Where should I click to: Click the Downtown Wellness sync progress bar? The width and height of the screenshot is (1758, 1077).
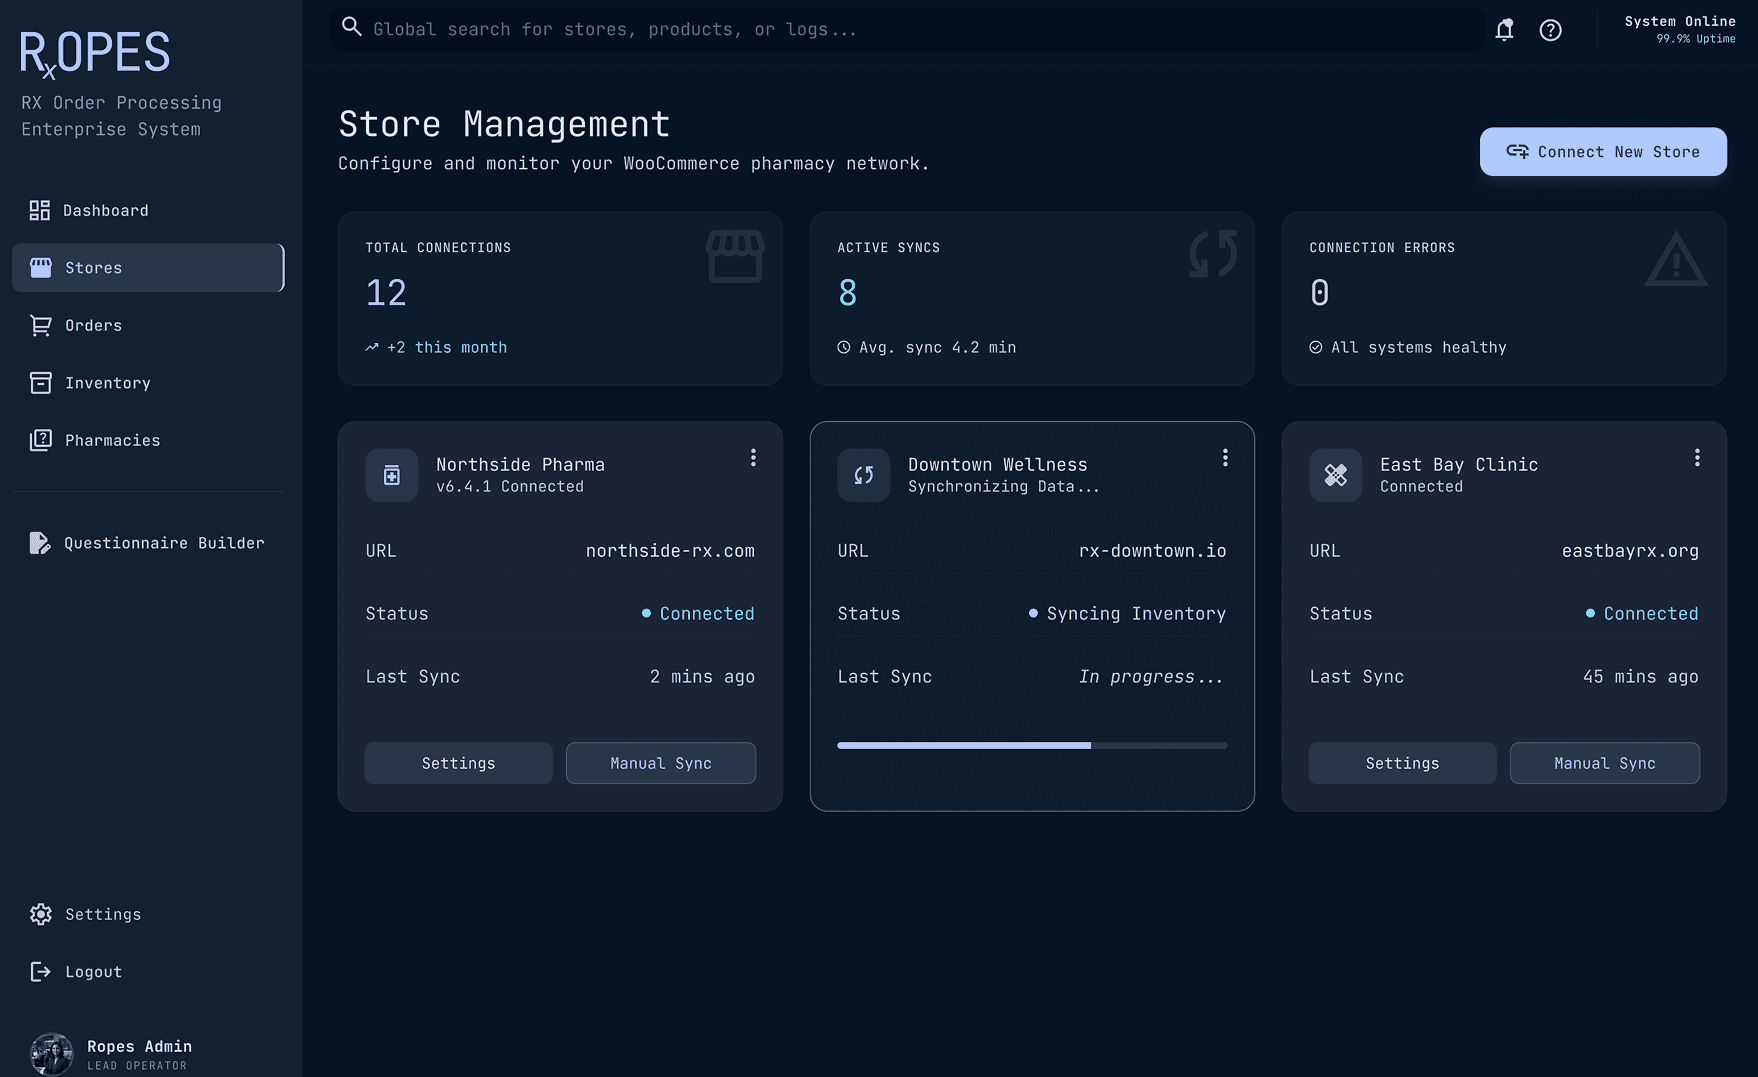(x=1032, y=745)
